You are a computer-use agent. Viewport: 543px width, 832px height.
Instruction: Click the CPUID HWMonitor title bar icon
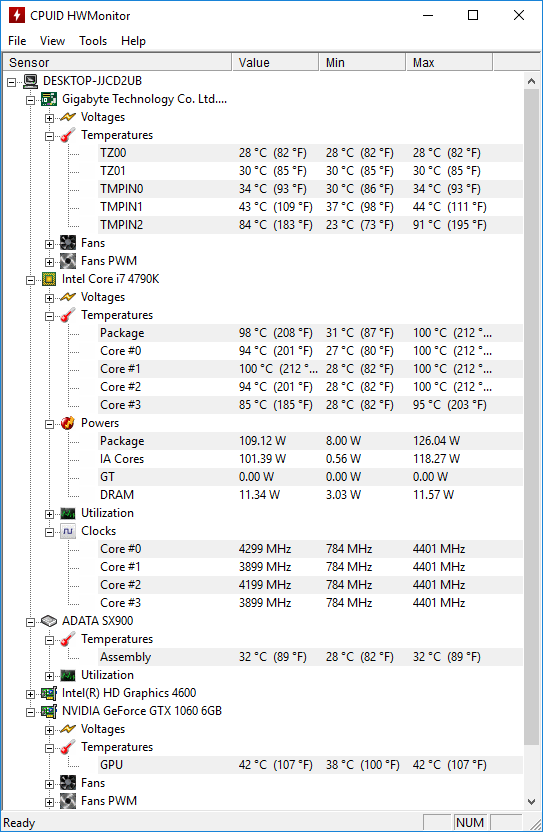coord(16,15)
